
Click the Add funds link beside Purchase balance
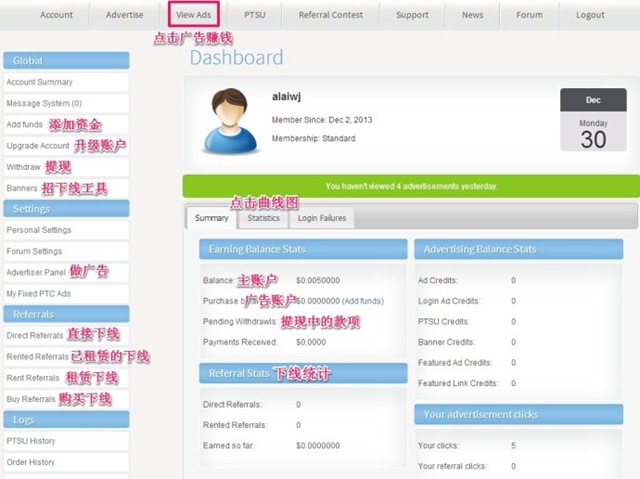[363, 300]
